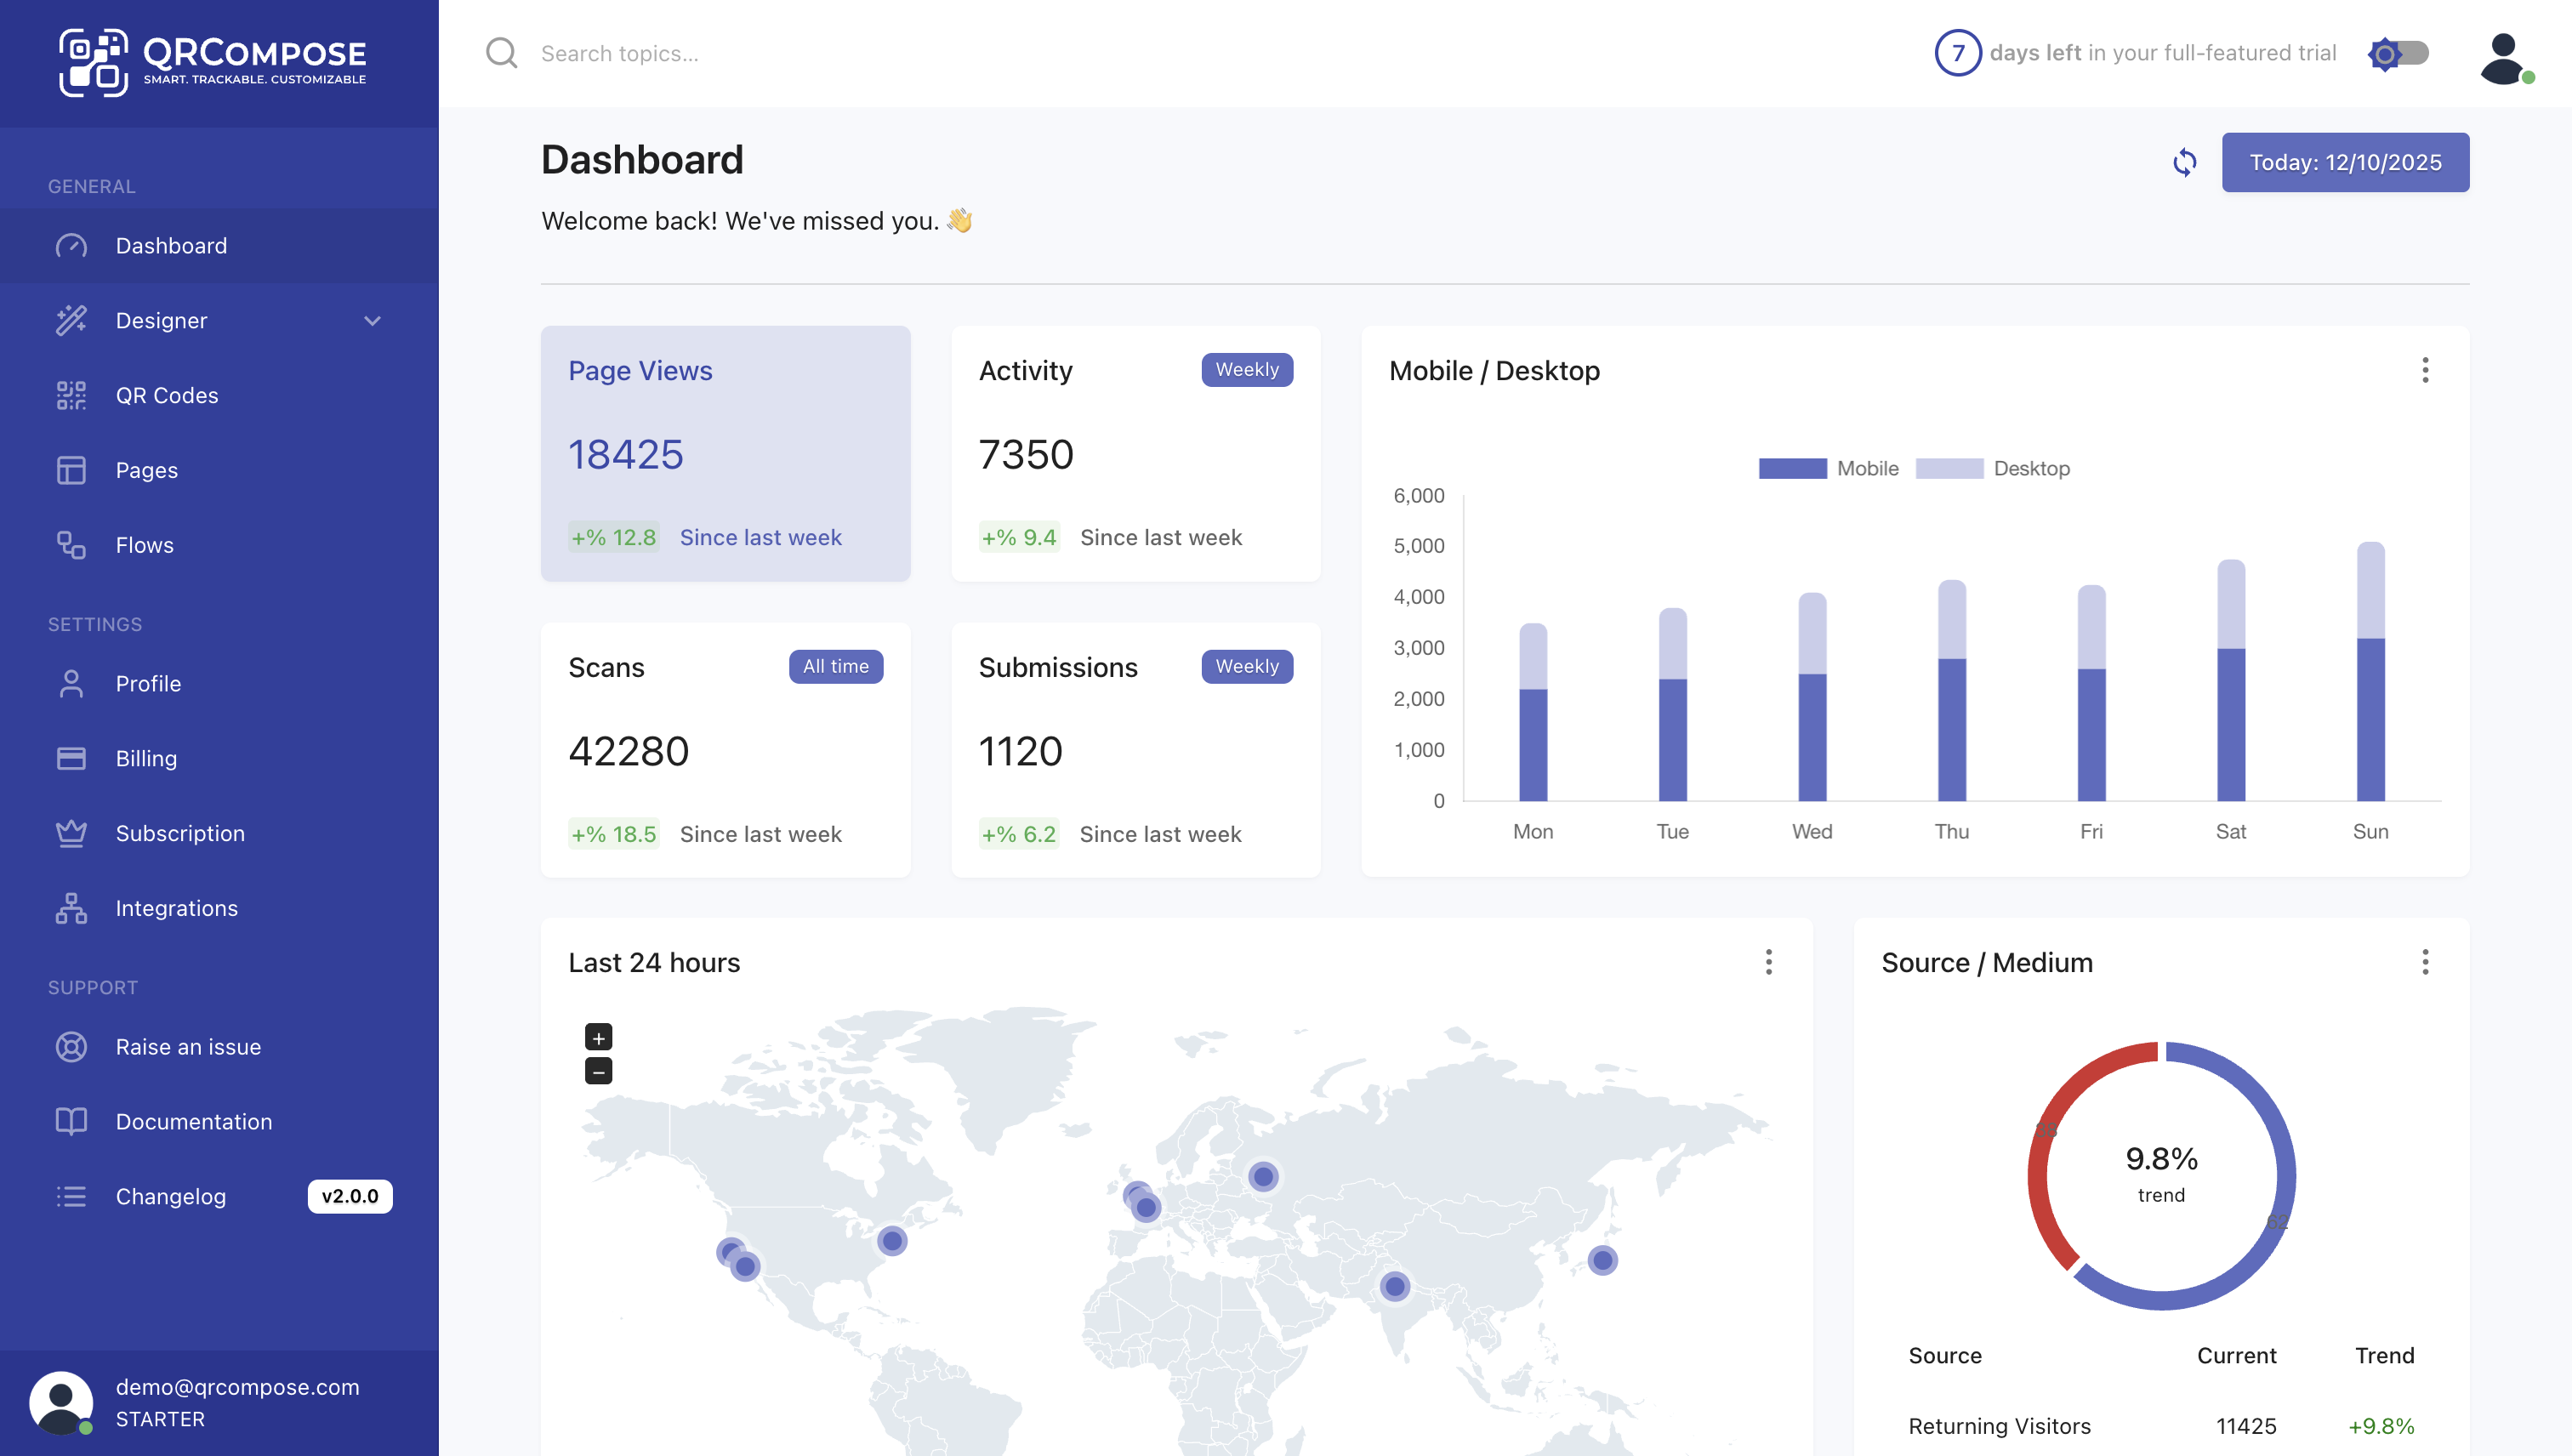Viewport: 2572px width, 1456px height.
Task: Open the QR Codes section
Action: 167,395
